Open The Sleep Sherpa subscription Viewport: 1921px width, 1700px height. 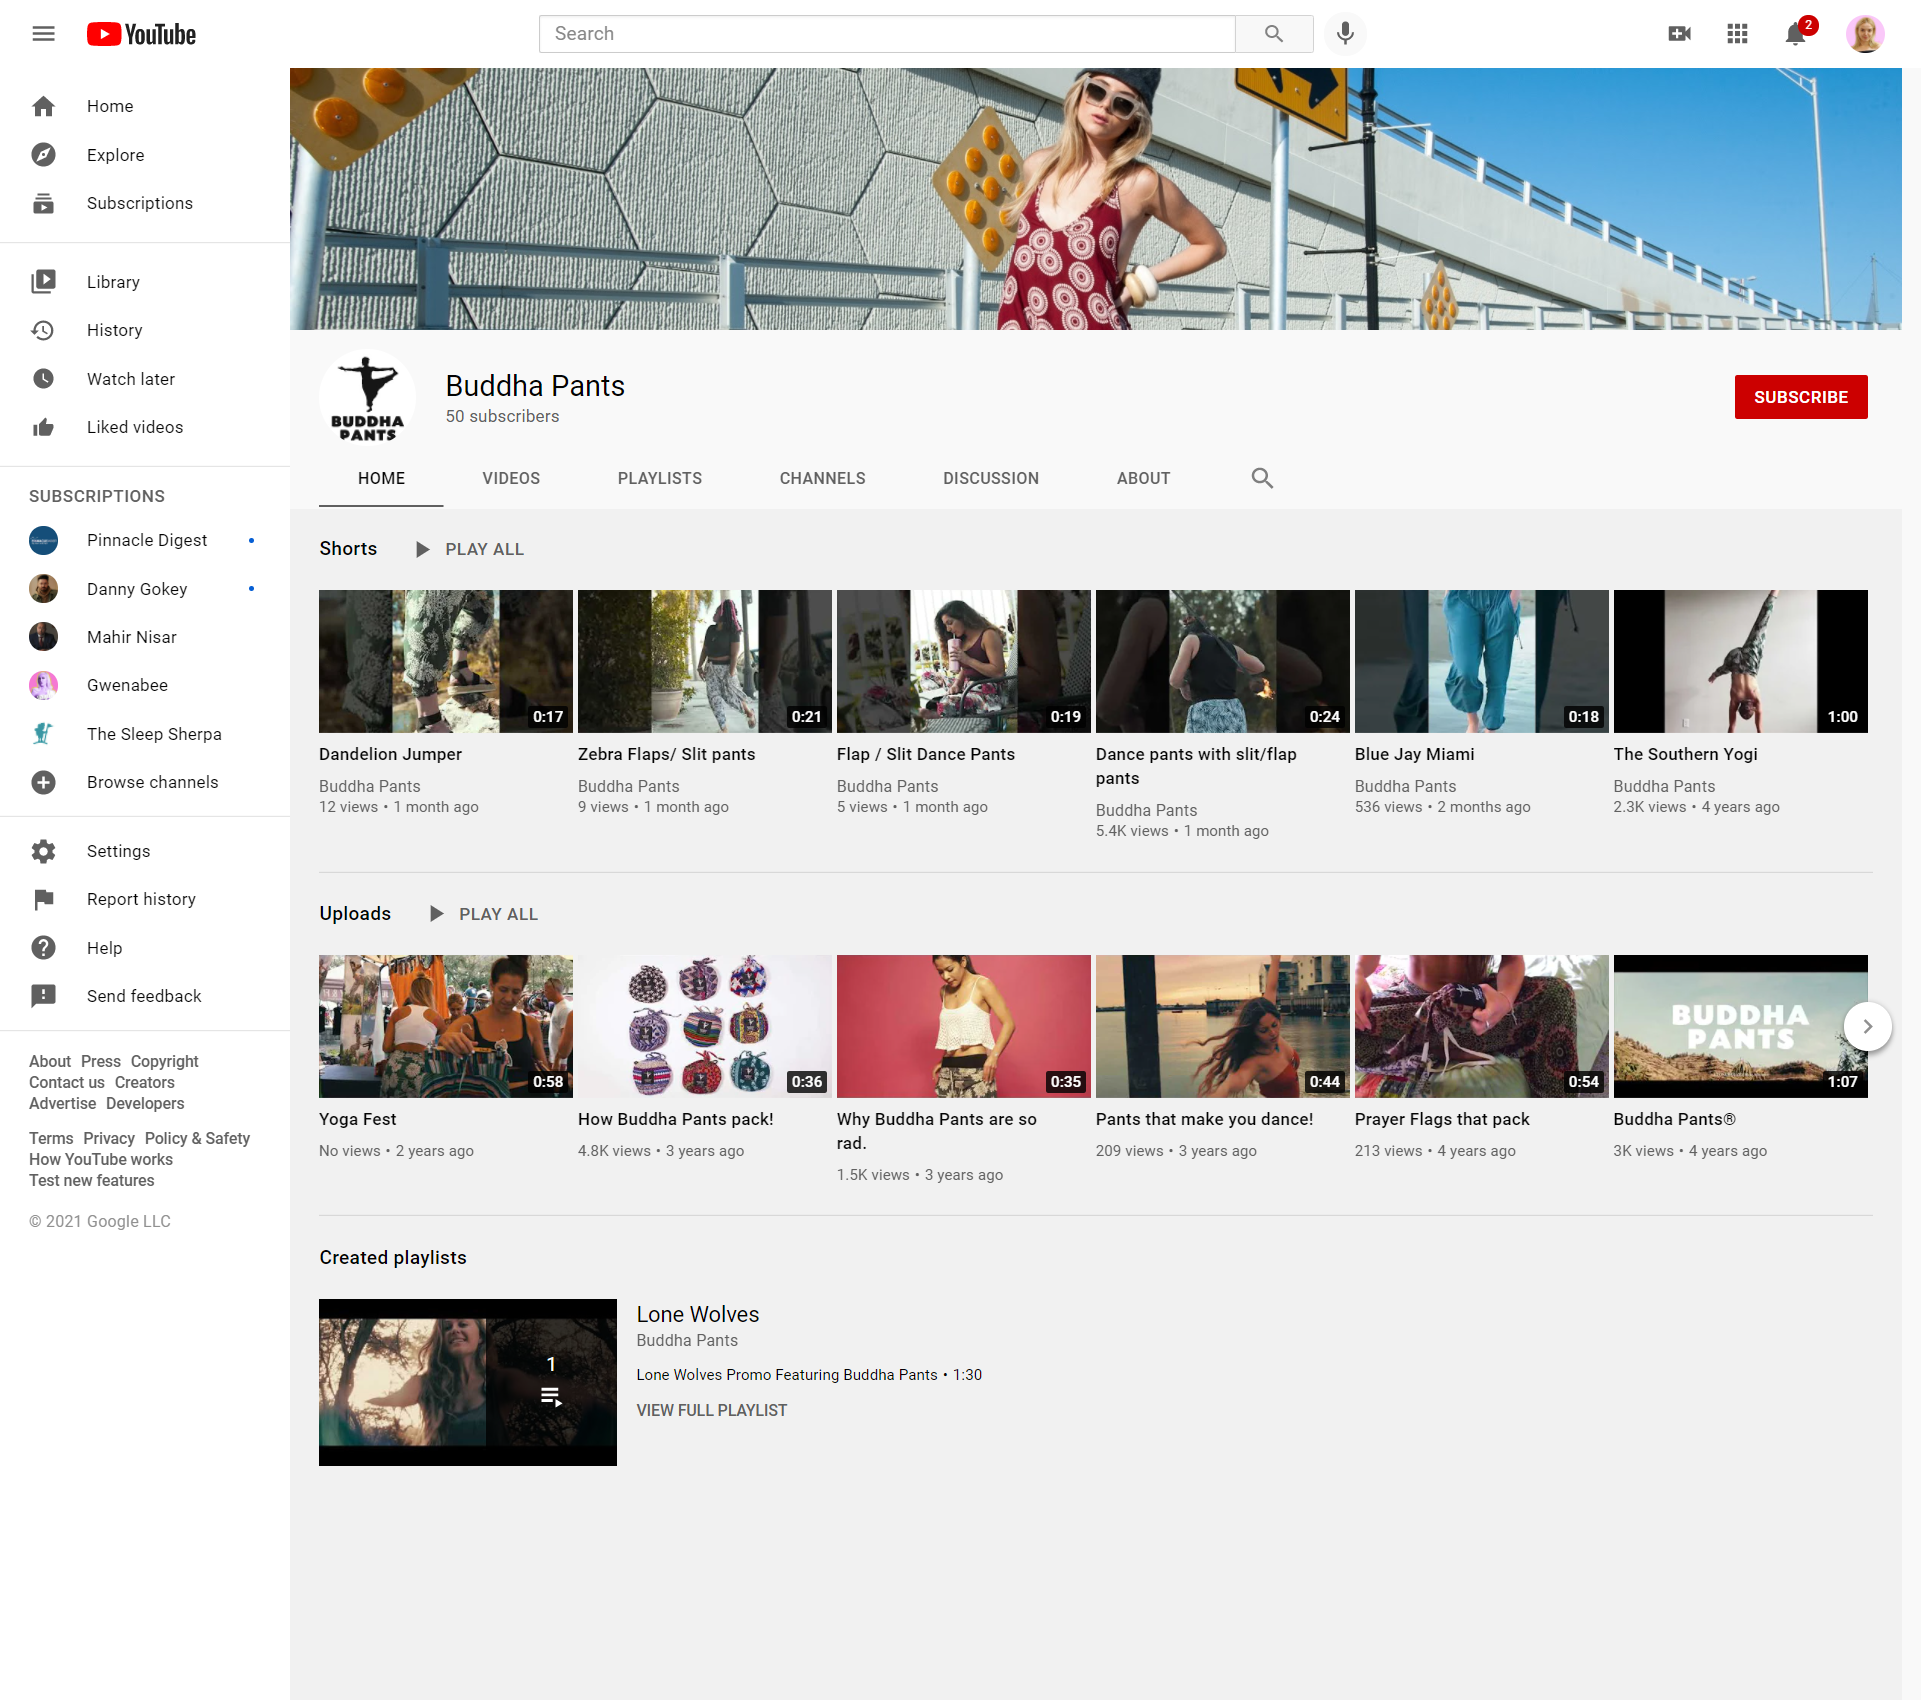pos(145,734)
